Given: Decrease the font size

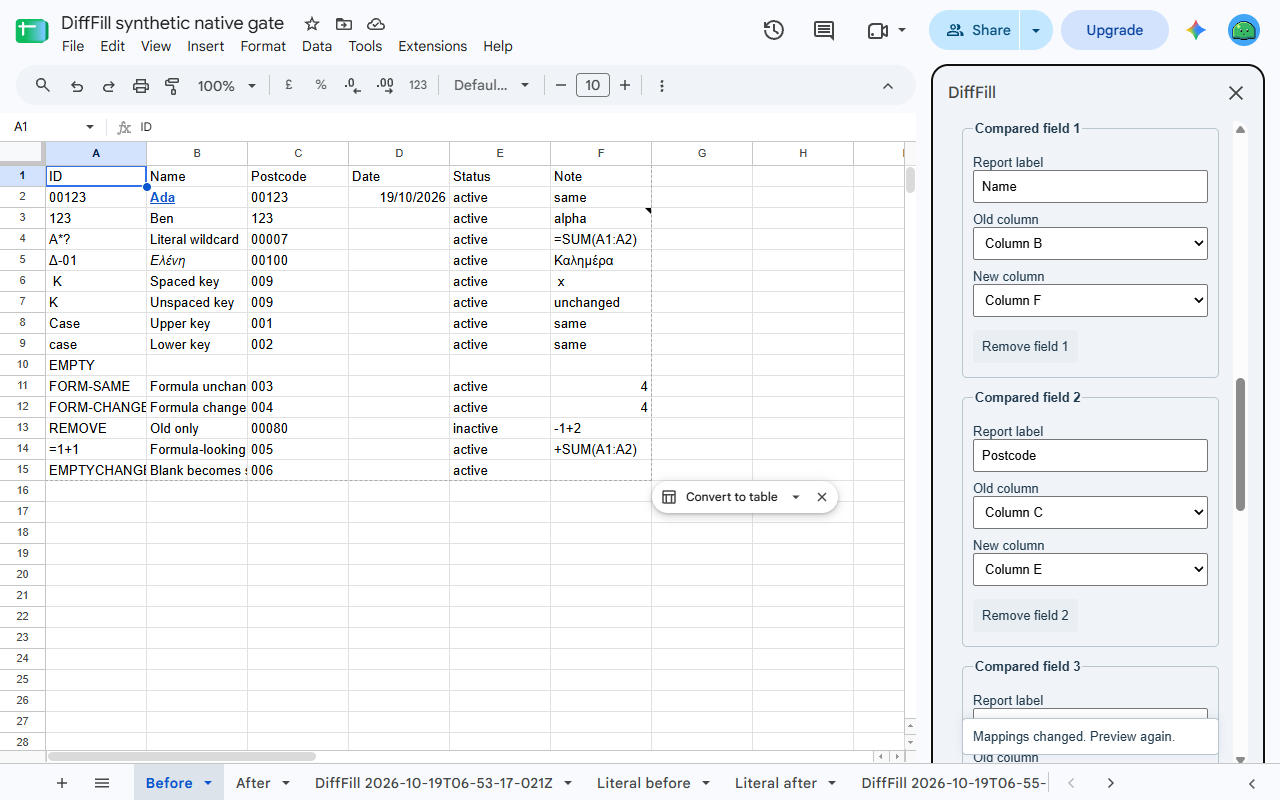Looking at the screenshot, I should (561, 86).
